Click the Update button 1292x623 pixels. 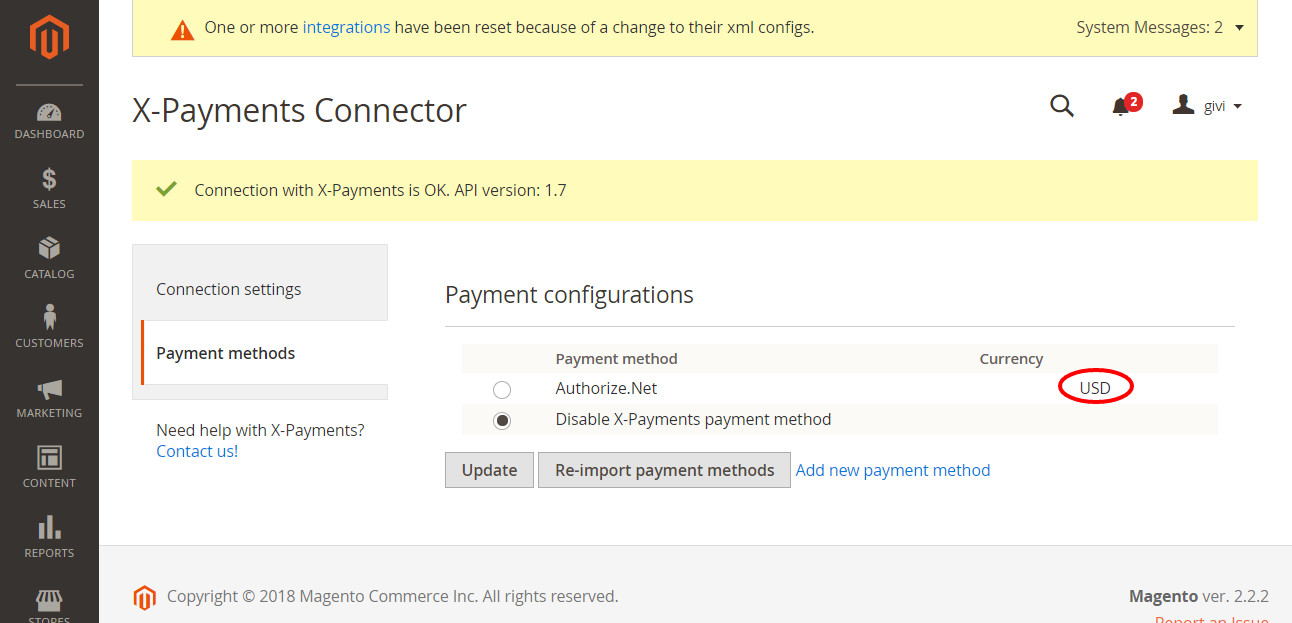point(489,470)
